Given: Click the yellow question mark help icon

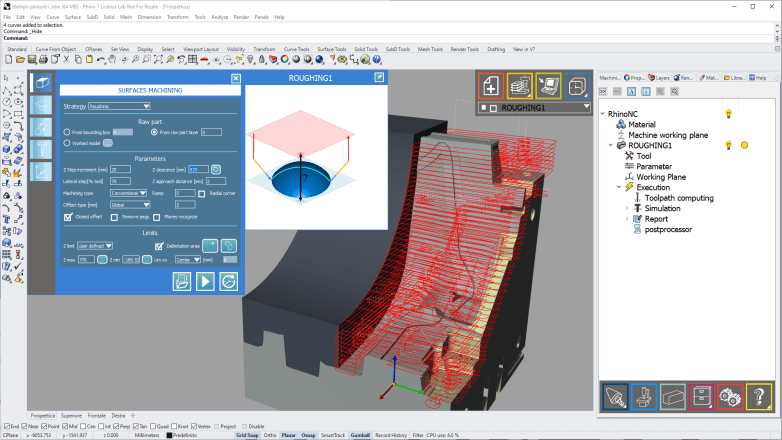Looking at the screenshot, I should [759, 397].
